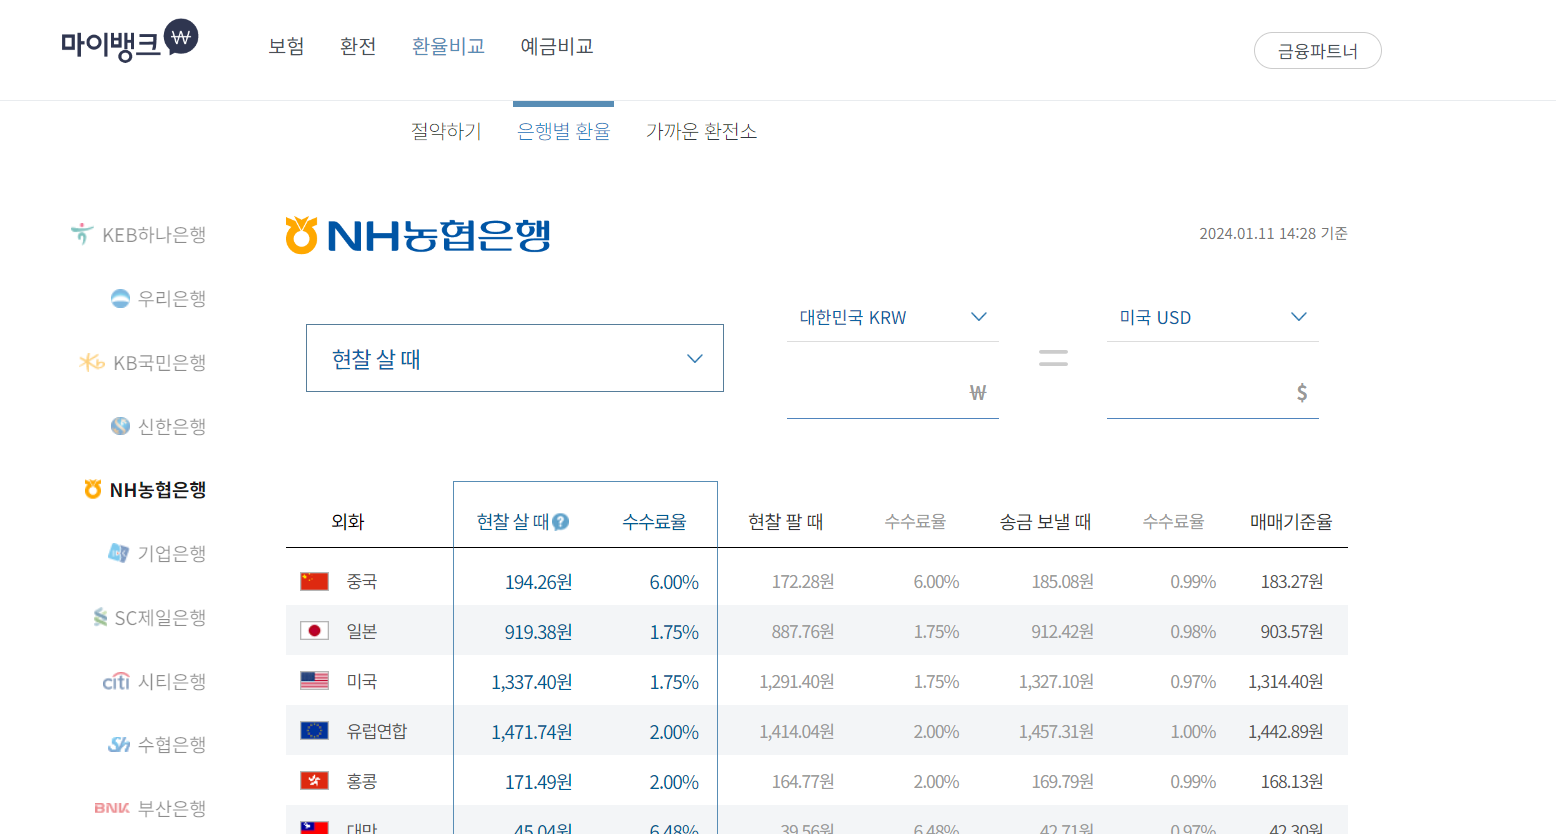Click the SC제일은행 logo icon

[100, 618]
